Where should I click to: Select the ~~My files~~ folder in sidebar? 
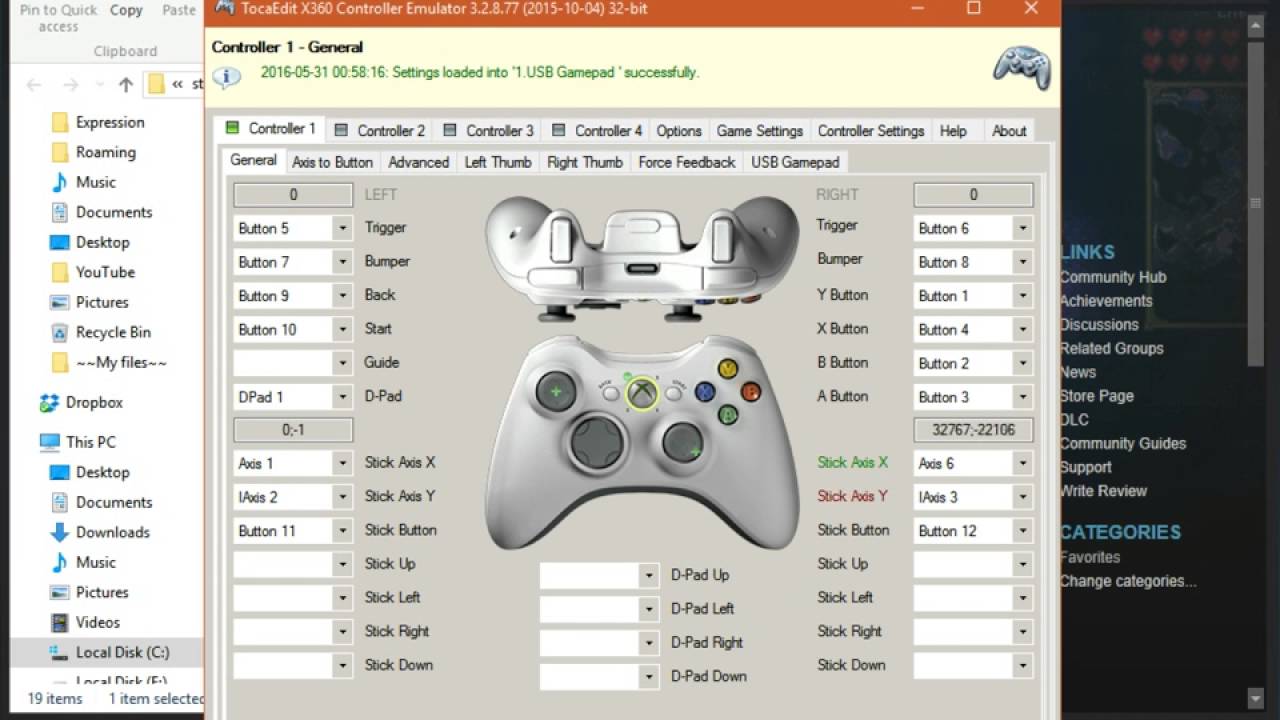121,362
